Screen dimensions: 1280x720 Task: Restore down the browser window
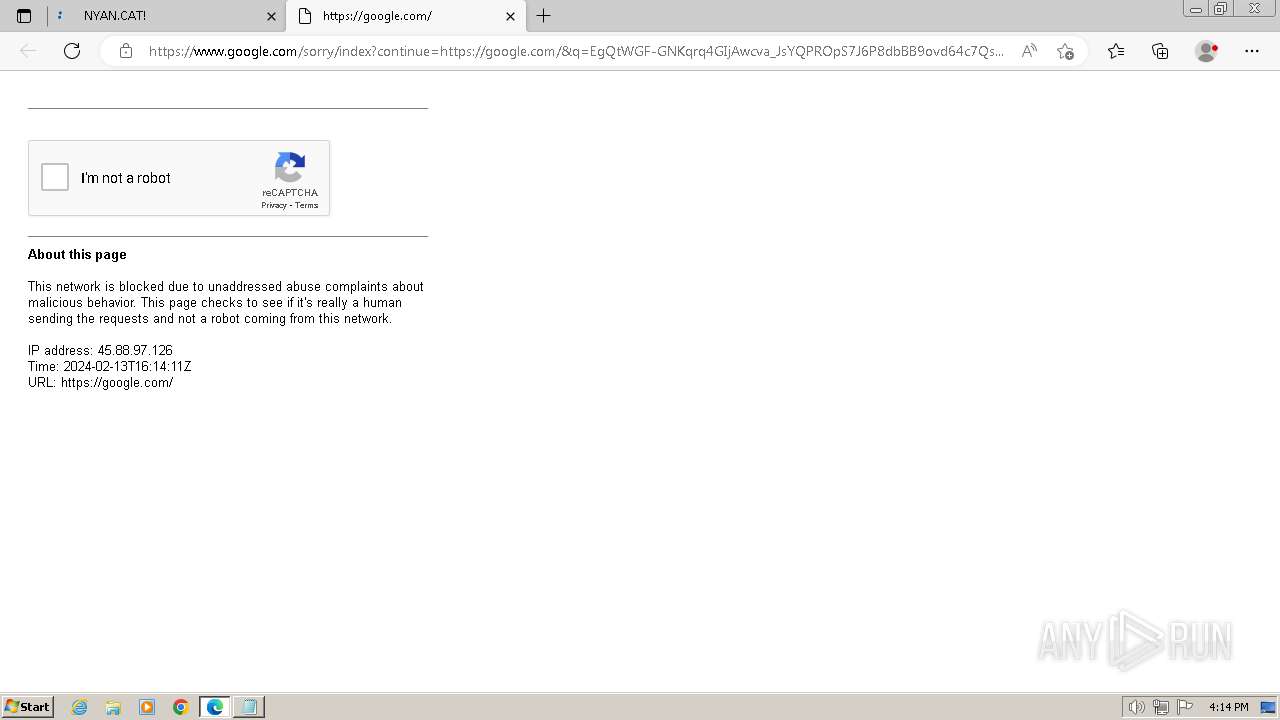pyautogui.click(x=1221, y=9)
